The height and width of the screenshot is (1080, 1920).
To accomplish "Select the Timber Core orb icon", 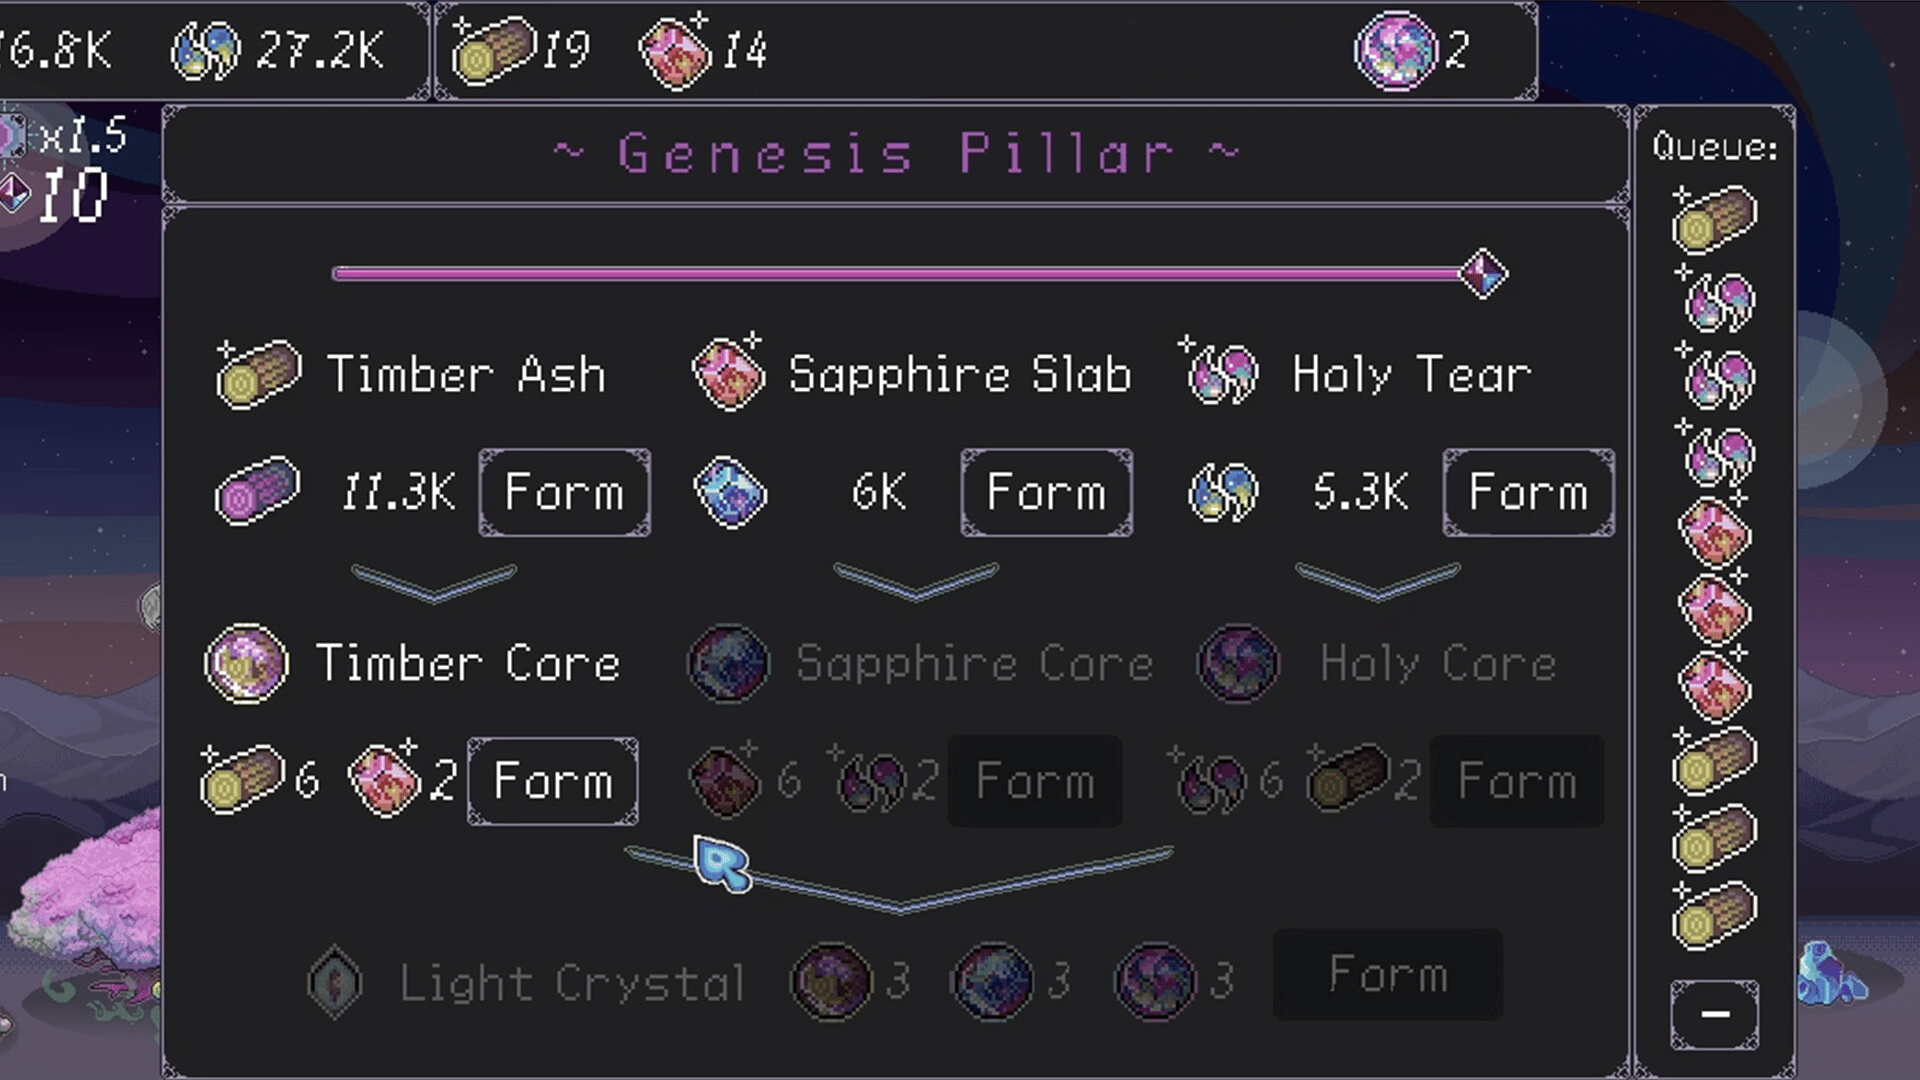I will (246, 663).
